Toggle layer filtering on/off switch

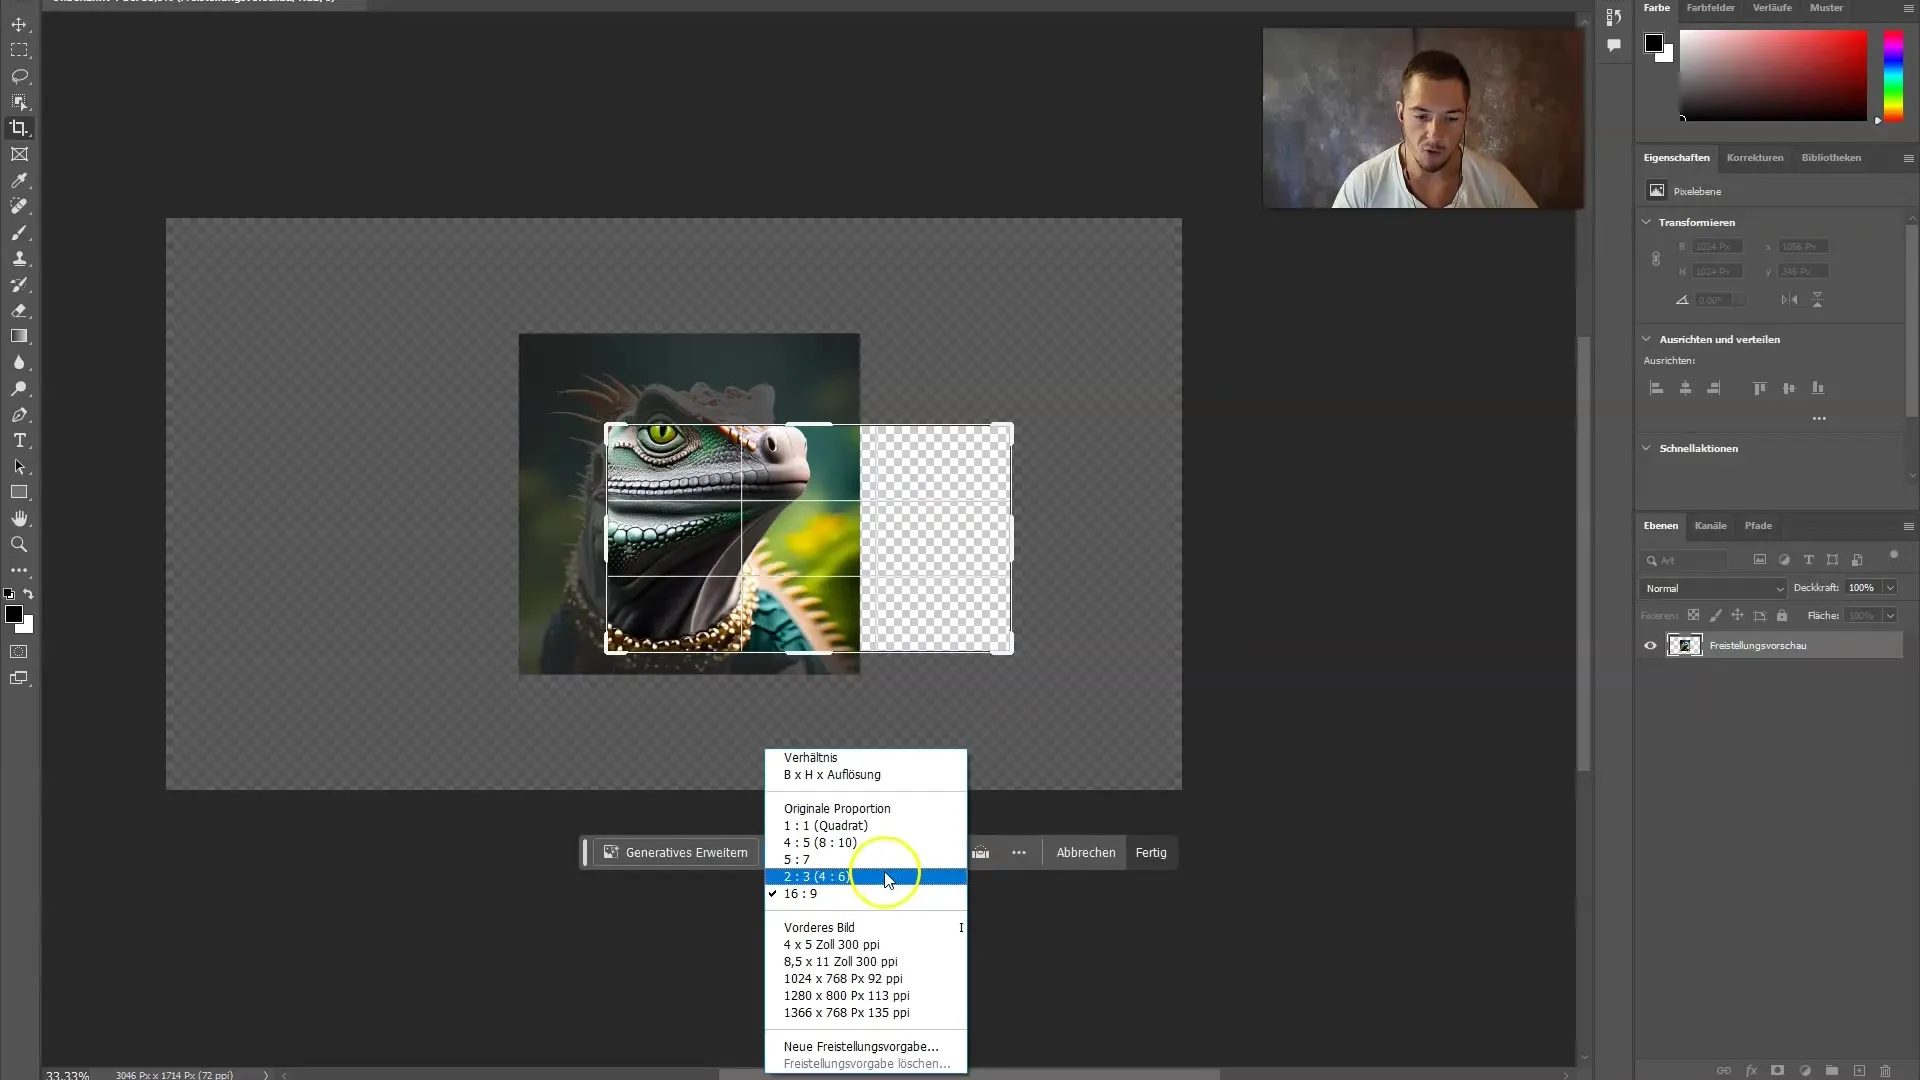[x=1894, y=556]
